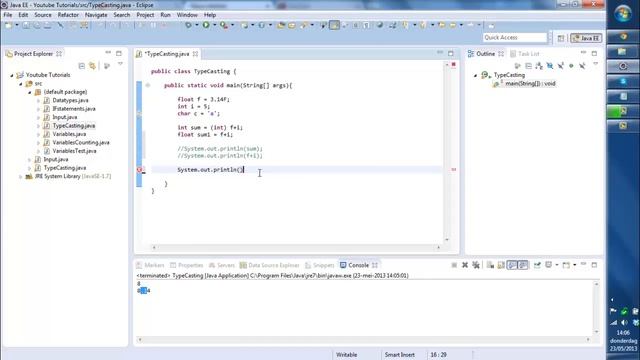The width and height of the screenshot is (640, 360).
Task: Open the Window menu
Action: 187,15
